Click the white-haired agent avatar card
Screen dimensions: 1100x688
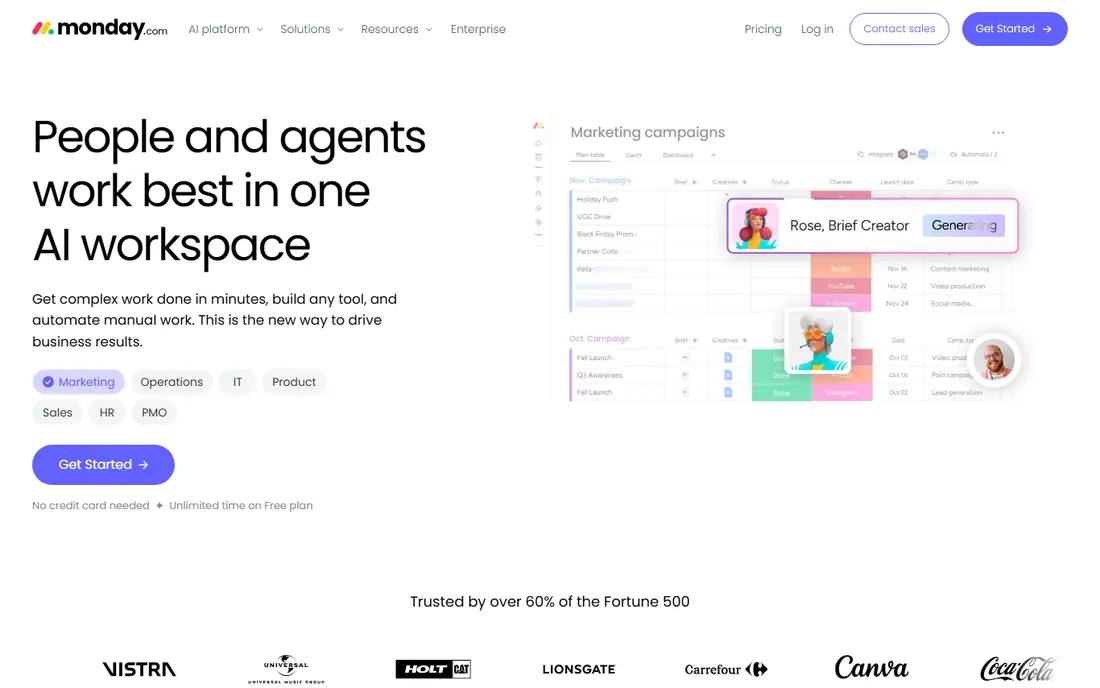(818, 340)
